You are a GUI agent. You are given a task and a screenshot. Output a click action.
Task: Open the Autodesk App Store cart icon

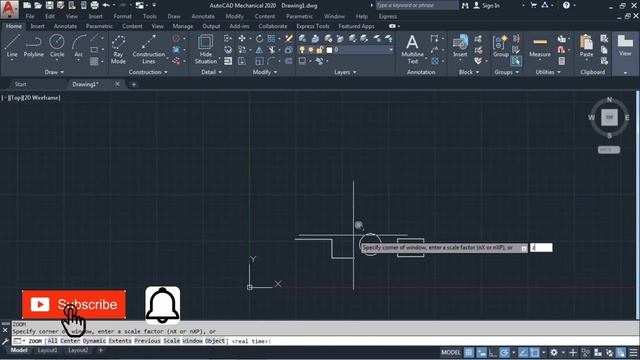(x=533, y=5)
